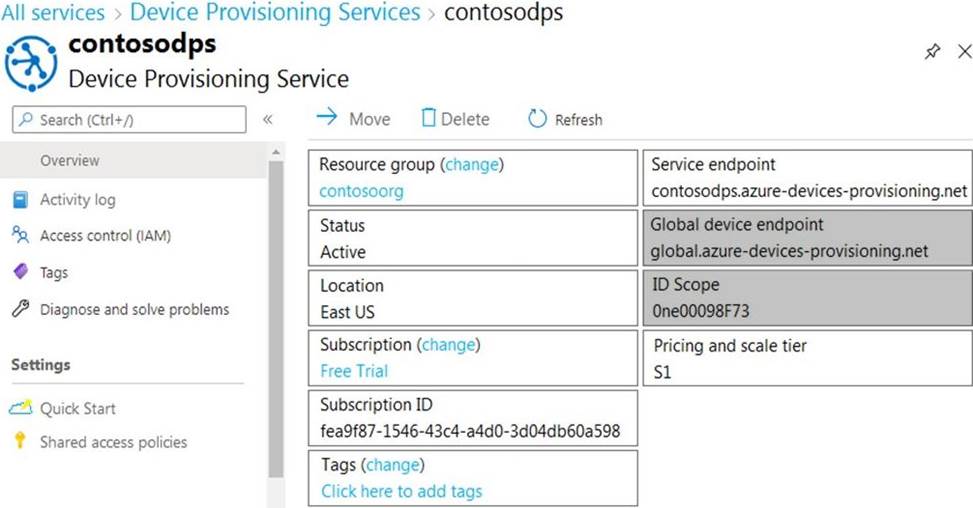
Task: Delete the contosodps service
Action: 455,119
